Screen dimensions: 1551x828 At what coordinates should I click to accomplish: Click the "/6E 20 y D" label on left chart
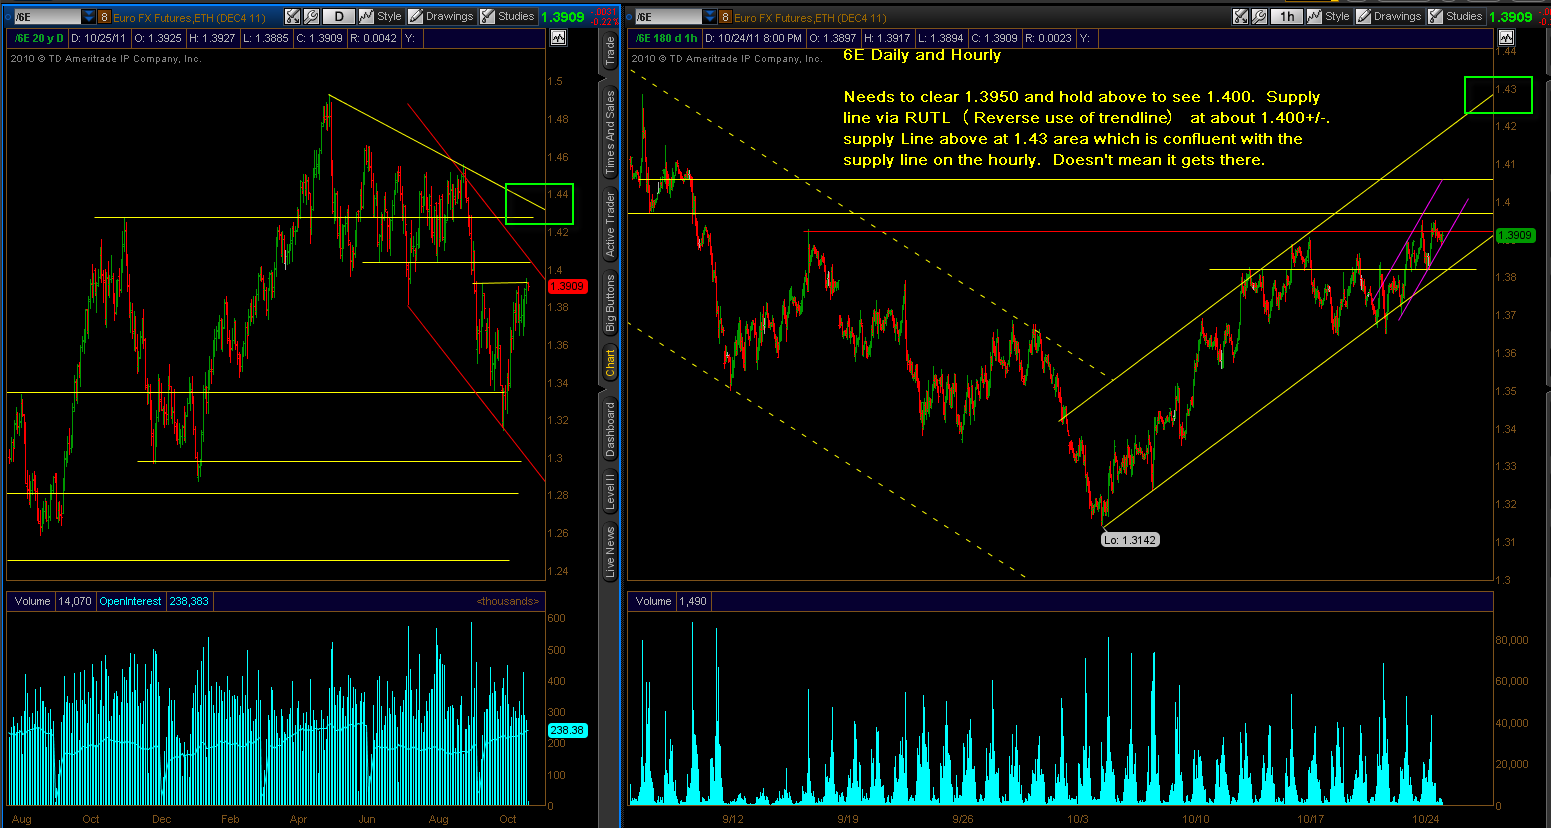(x=39, y=38)
